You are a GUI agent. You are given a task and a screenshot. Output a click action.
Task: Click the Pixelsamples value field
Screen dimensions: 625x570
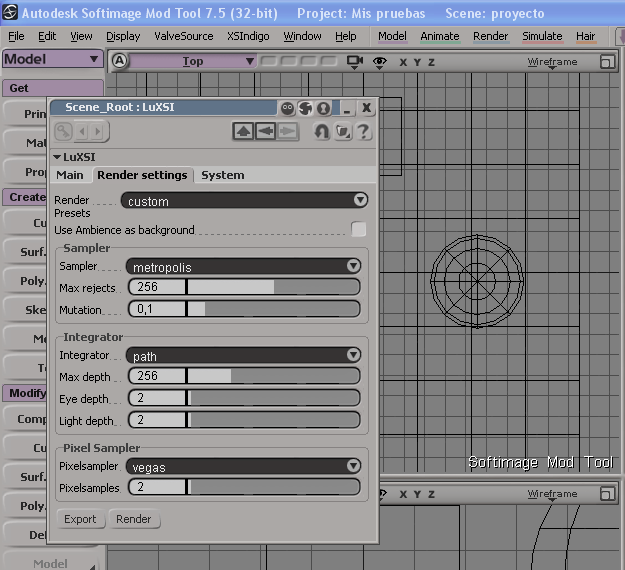point(158,487)
